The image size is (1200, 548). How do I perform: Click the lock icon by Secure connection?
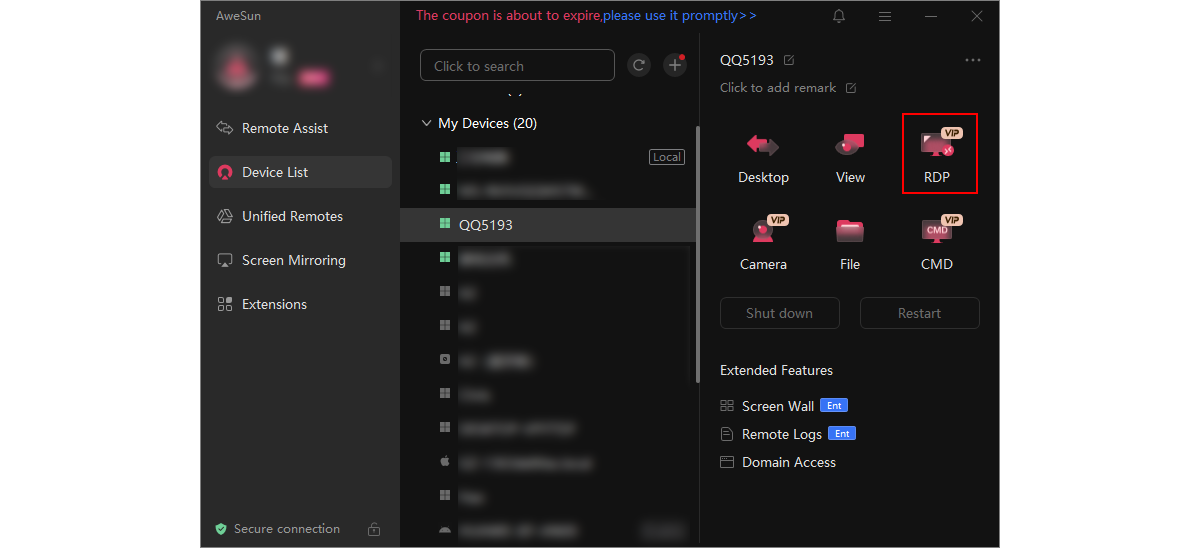coord(374,529)
